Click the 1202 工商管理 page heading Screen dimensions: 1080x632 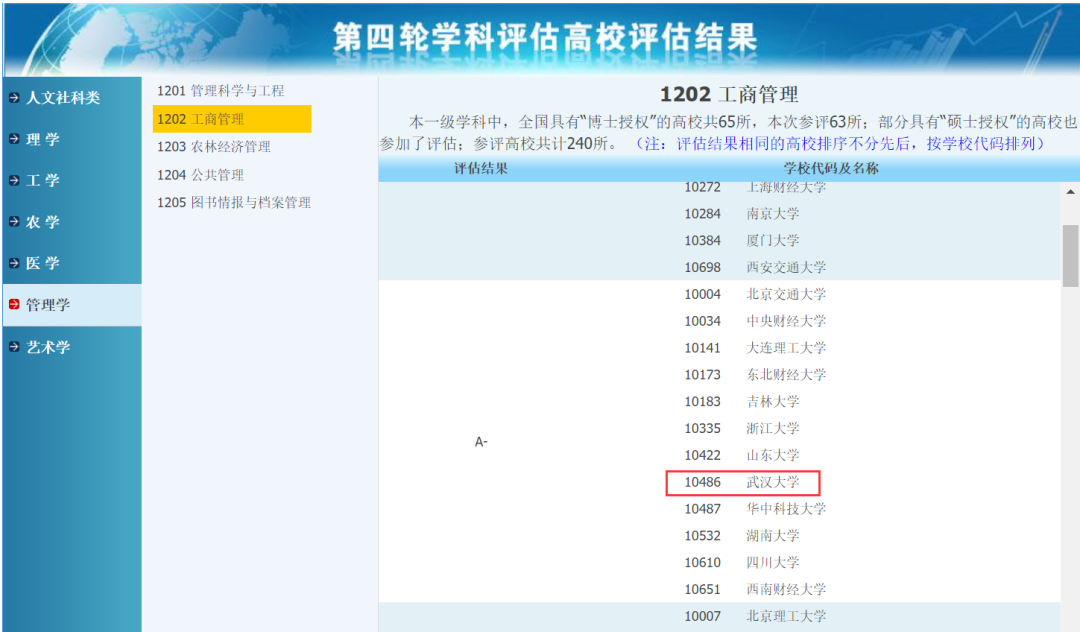(x=729, y=94)
